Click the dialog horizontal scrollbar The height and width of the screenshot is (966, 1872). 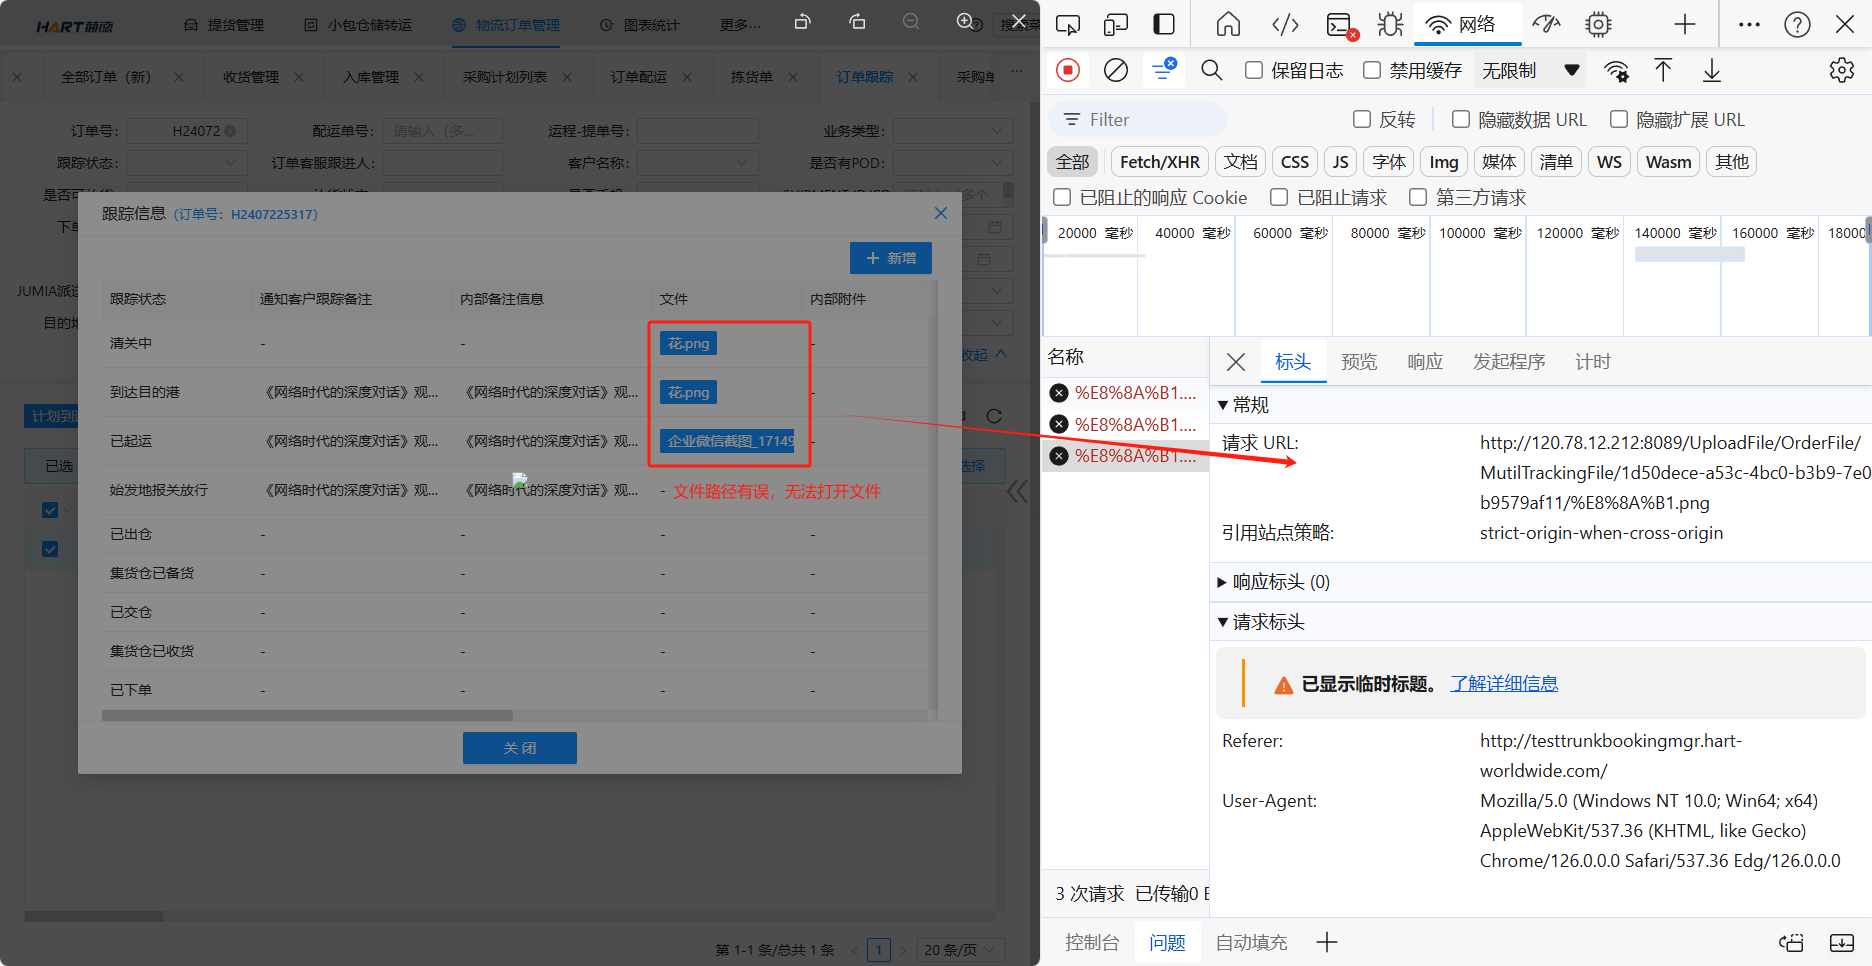click(x=307, y=716)
